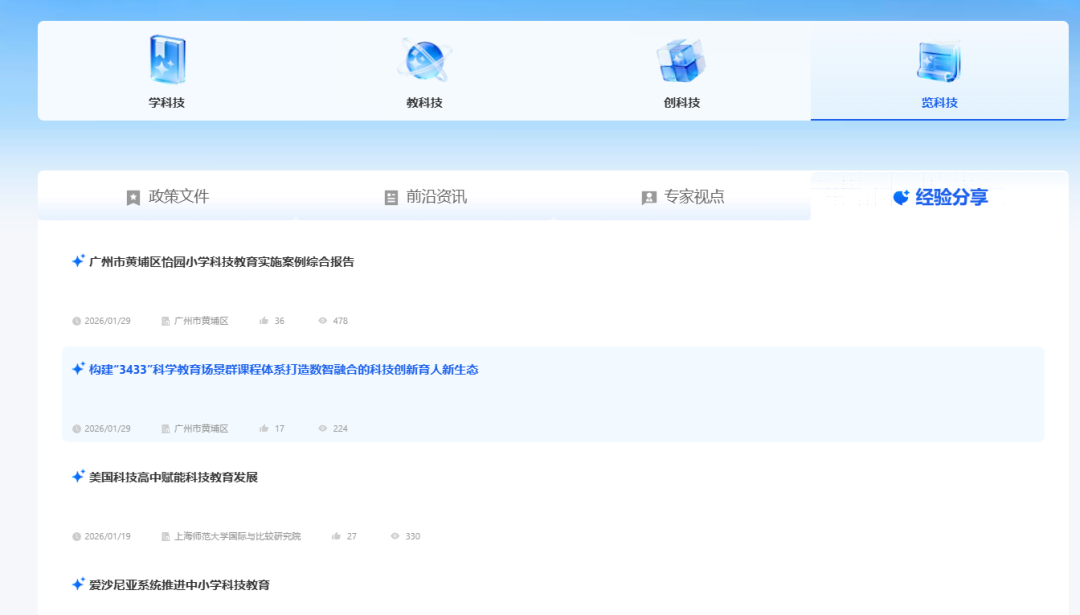Click source text 上海师范大学国际与比较研究院

(x=238, y=536)
